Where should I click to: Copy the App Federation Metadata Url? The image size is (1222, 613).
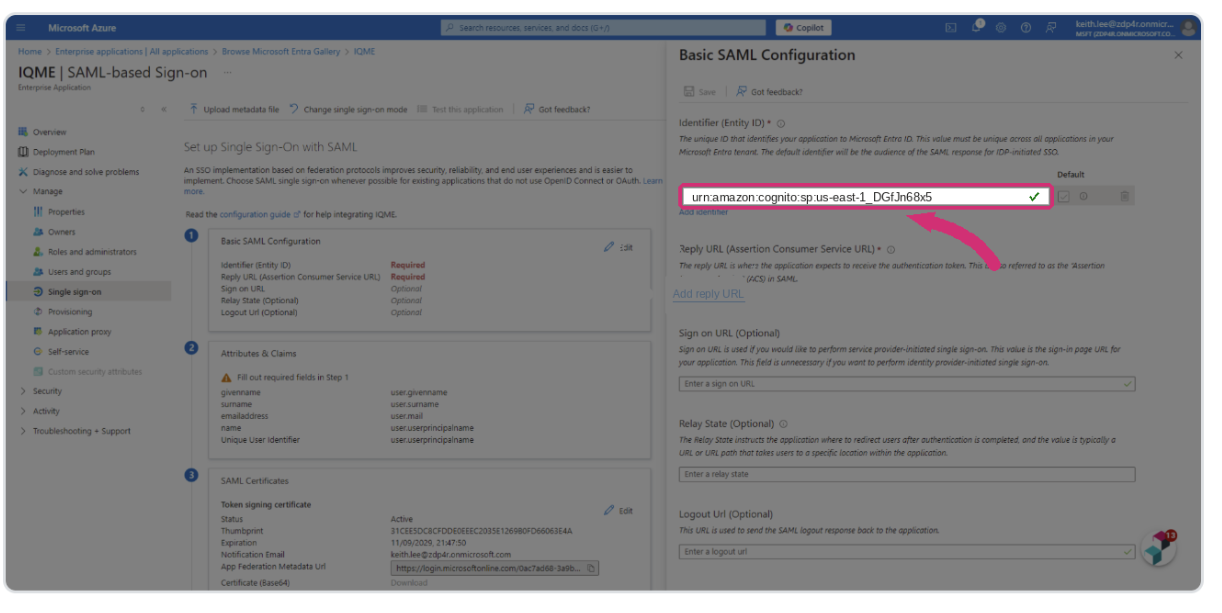click(591, 568)
